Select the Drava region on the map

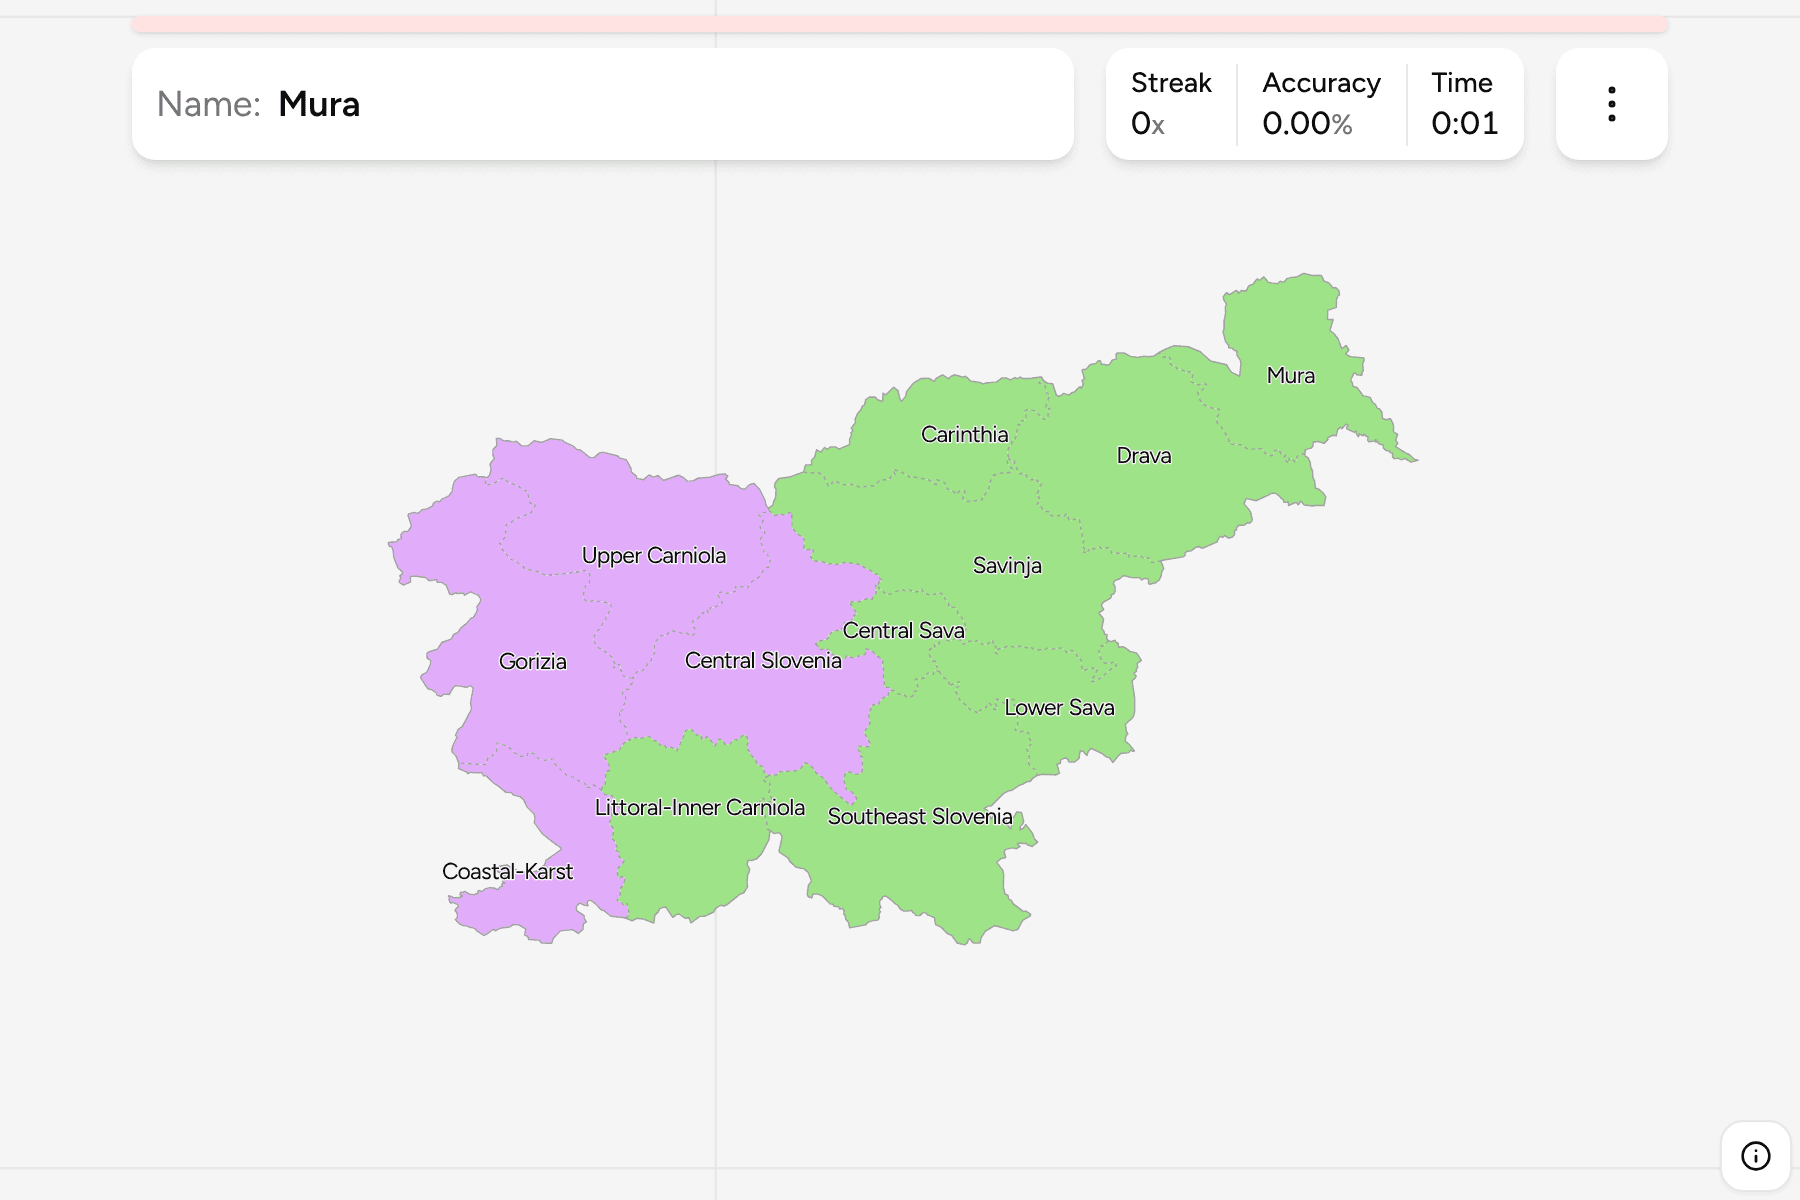(1144, 456)
